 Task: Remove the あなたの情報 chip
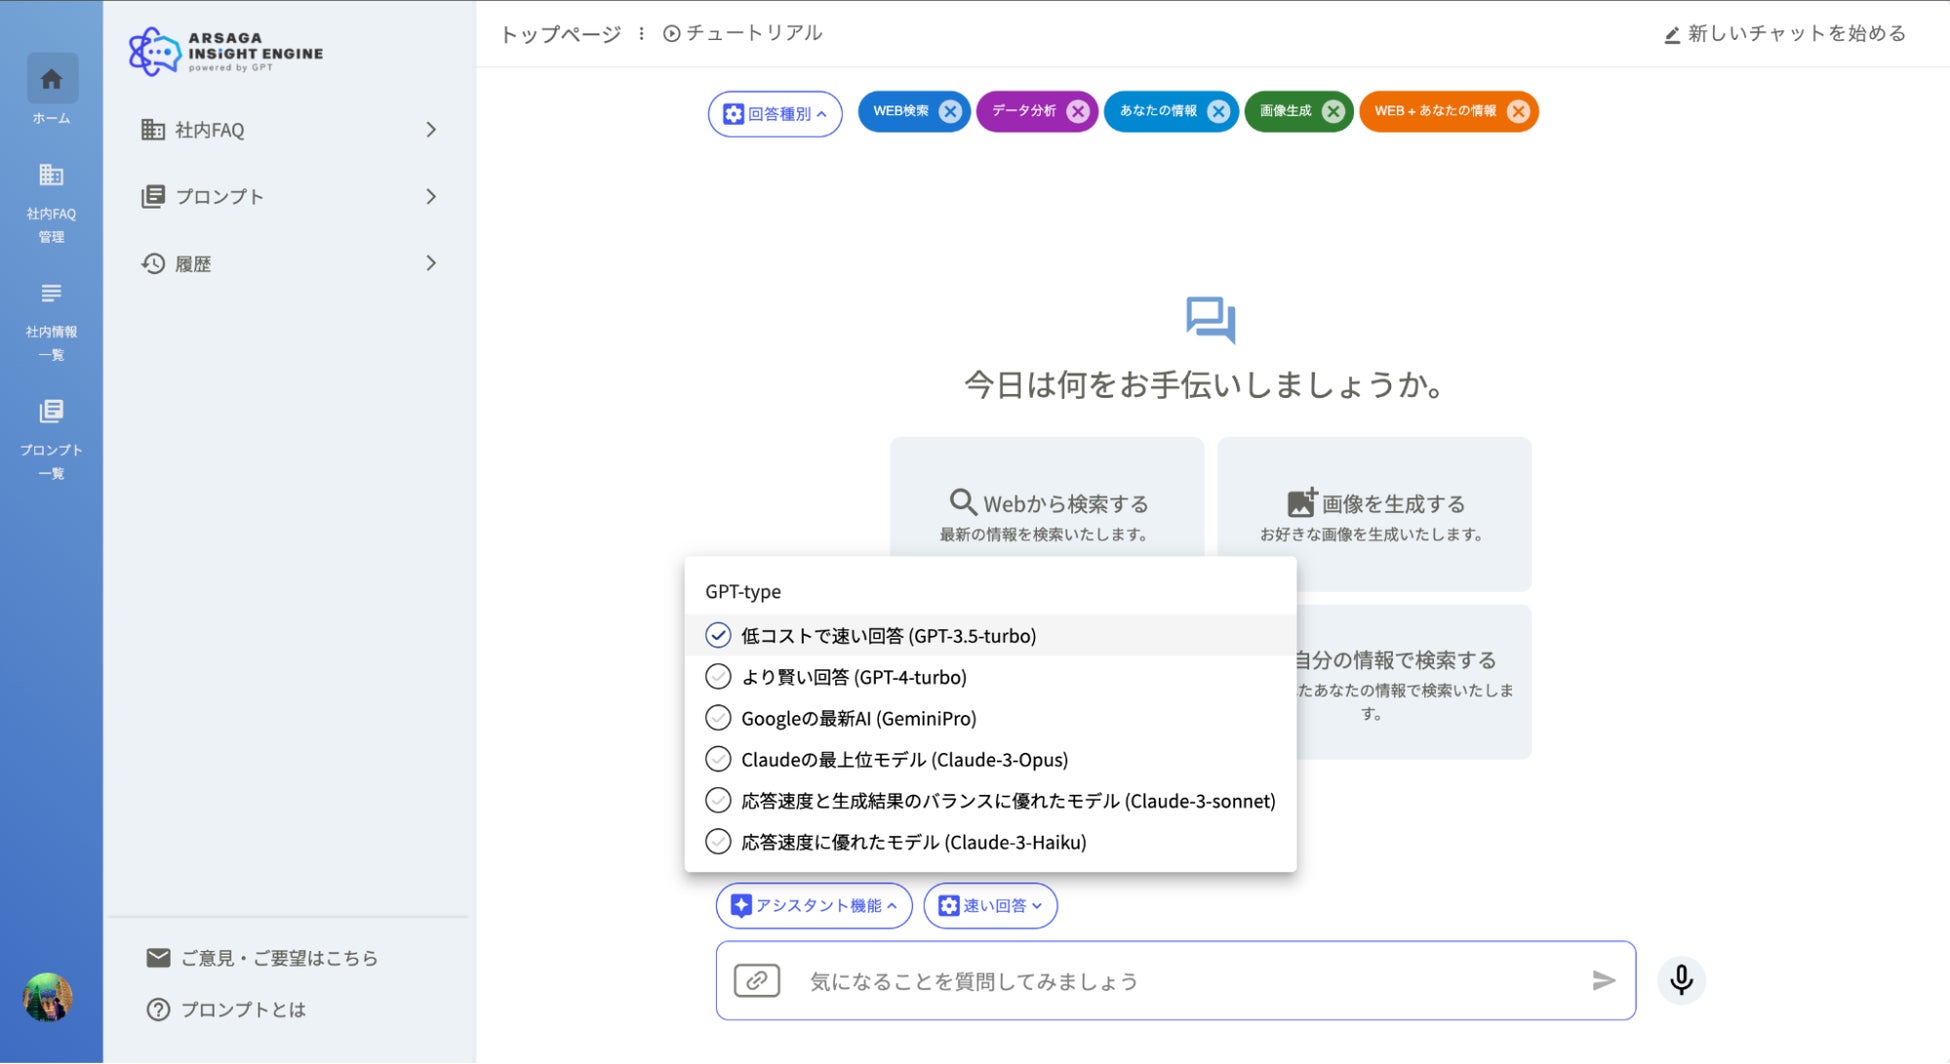1218,111
